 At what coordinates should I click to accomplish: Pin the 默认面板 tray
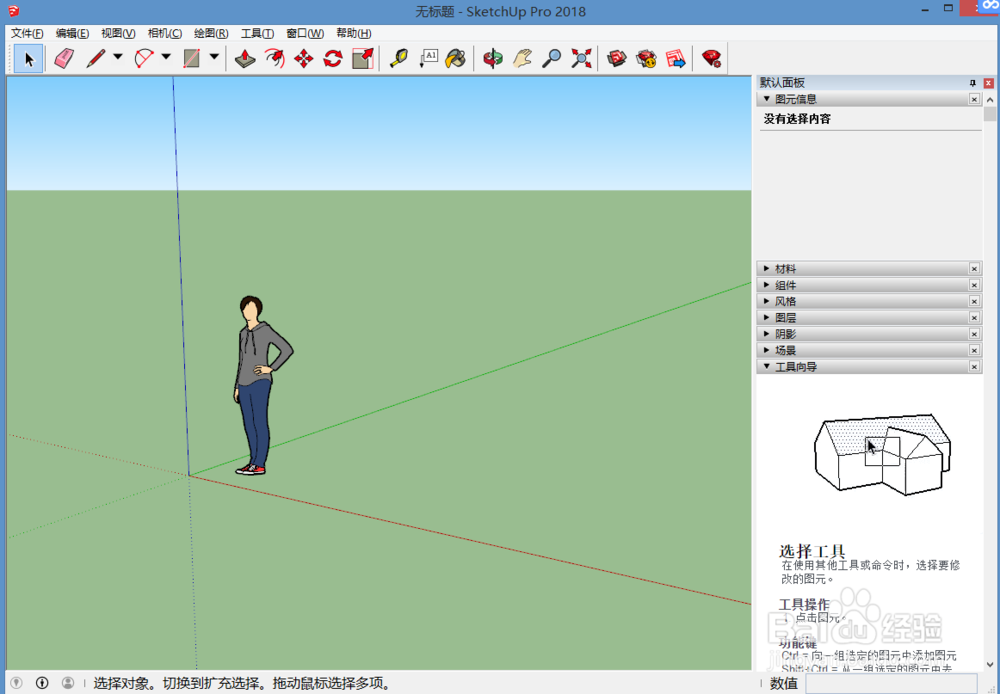click(973, 83)
